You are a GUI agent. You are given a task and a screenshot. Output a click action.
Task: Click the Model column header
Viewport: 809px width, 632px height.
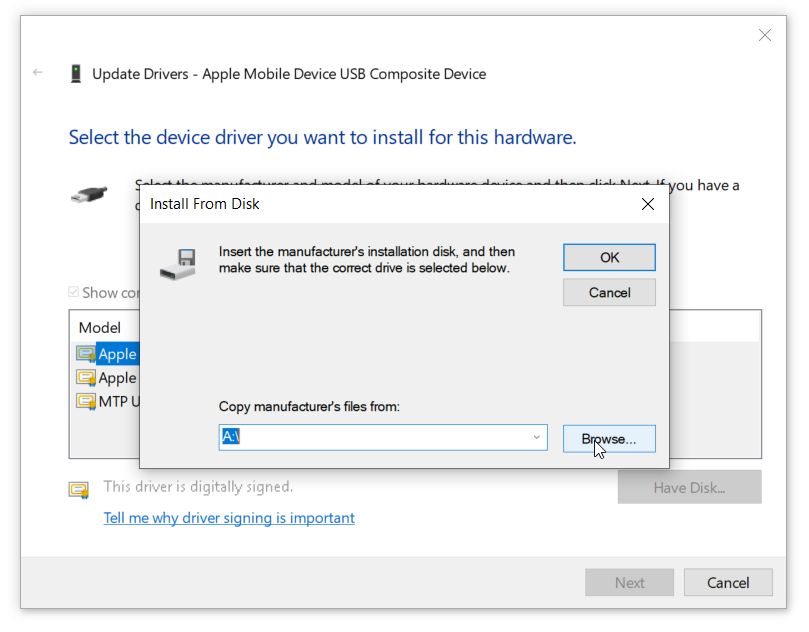coord(98,327)
